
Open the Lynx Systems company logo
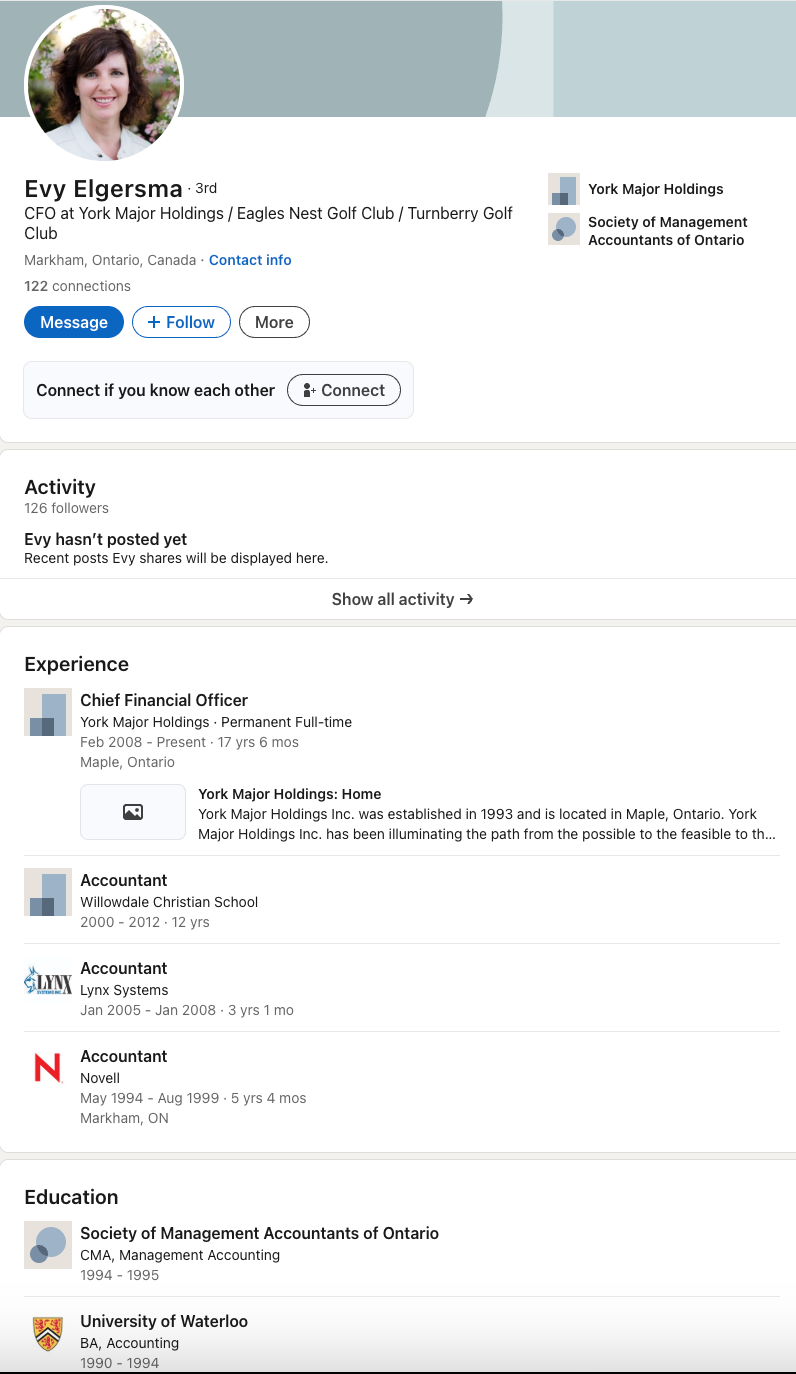pyautogui.click(x=48, y=980)
